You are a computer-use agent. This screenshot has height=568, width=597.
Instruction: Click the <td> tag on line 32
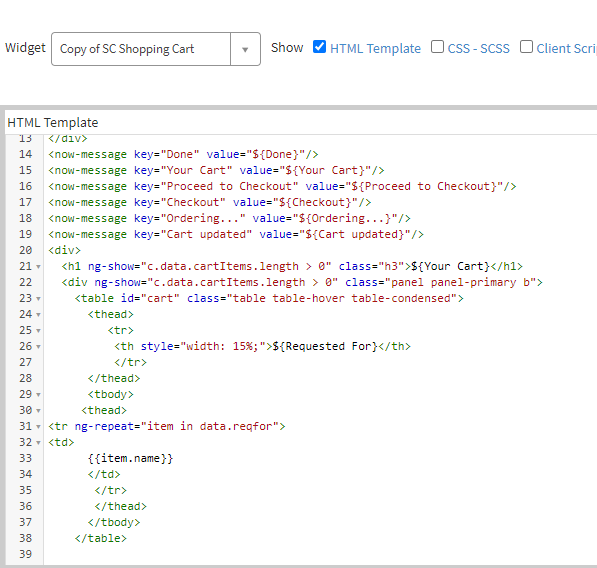pyautogui.click(x=61, y=442)
